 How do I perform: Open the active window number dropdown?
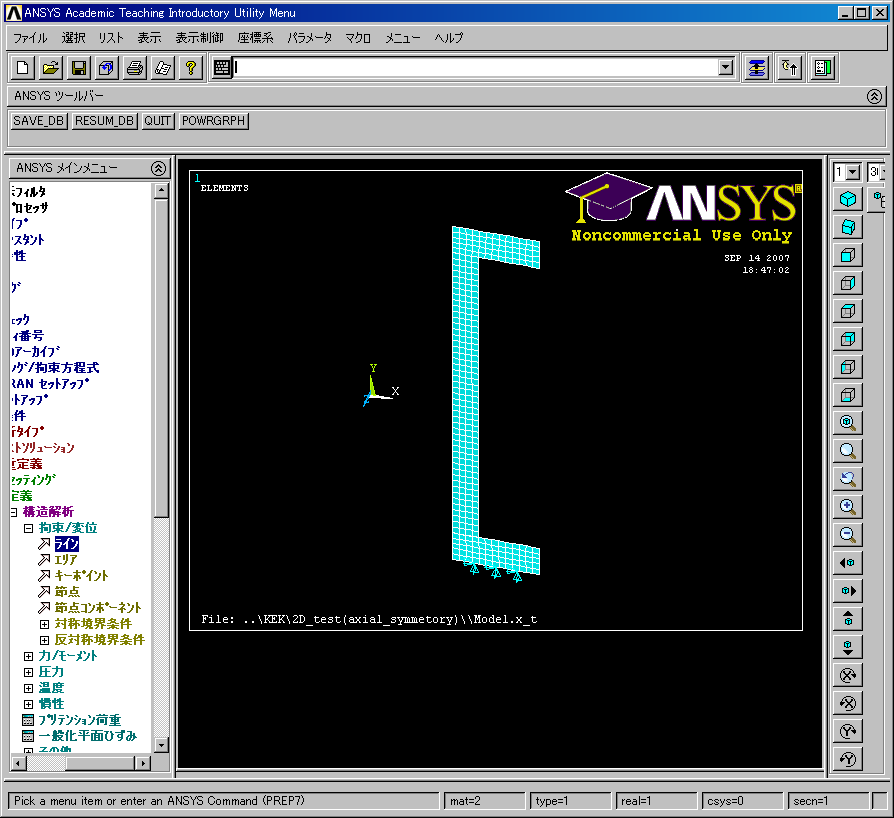pyautogui.click(x=853, y=172)
